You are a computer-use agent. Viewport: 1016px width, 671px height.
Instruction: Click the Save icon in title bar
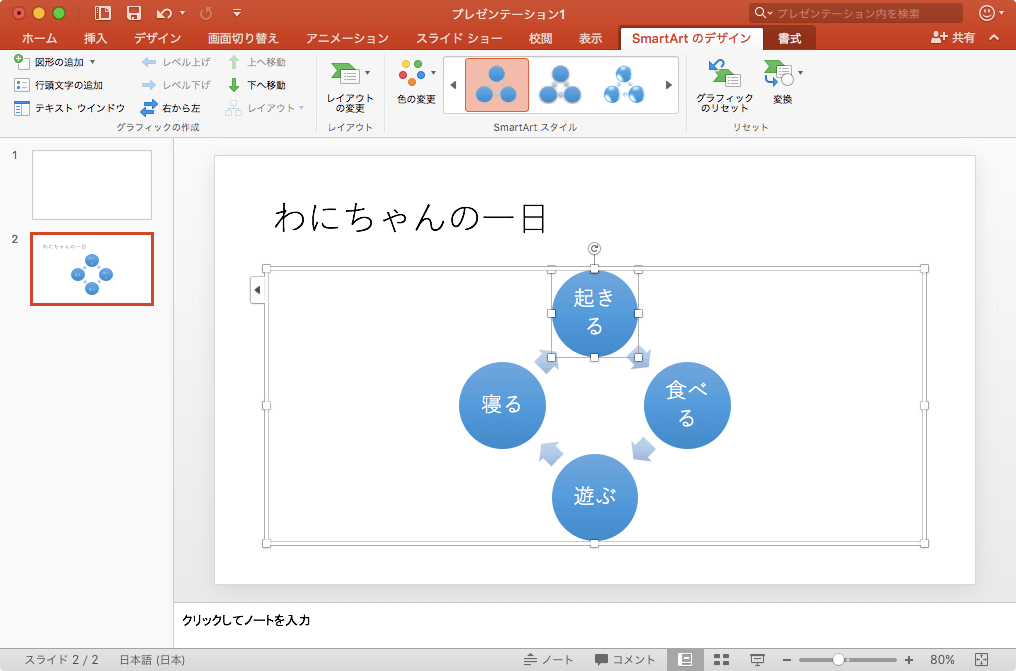coord(134,13)
